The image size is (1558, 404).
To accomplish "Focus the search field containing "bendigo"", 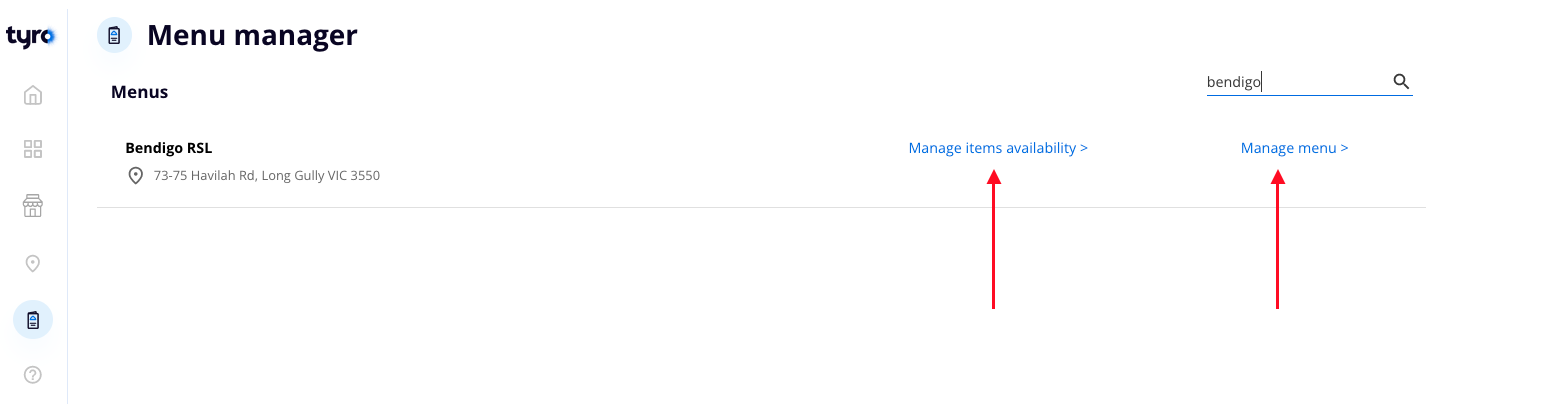I will click(x=1295, y=83).
